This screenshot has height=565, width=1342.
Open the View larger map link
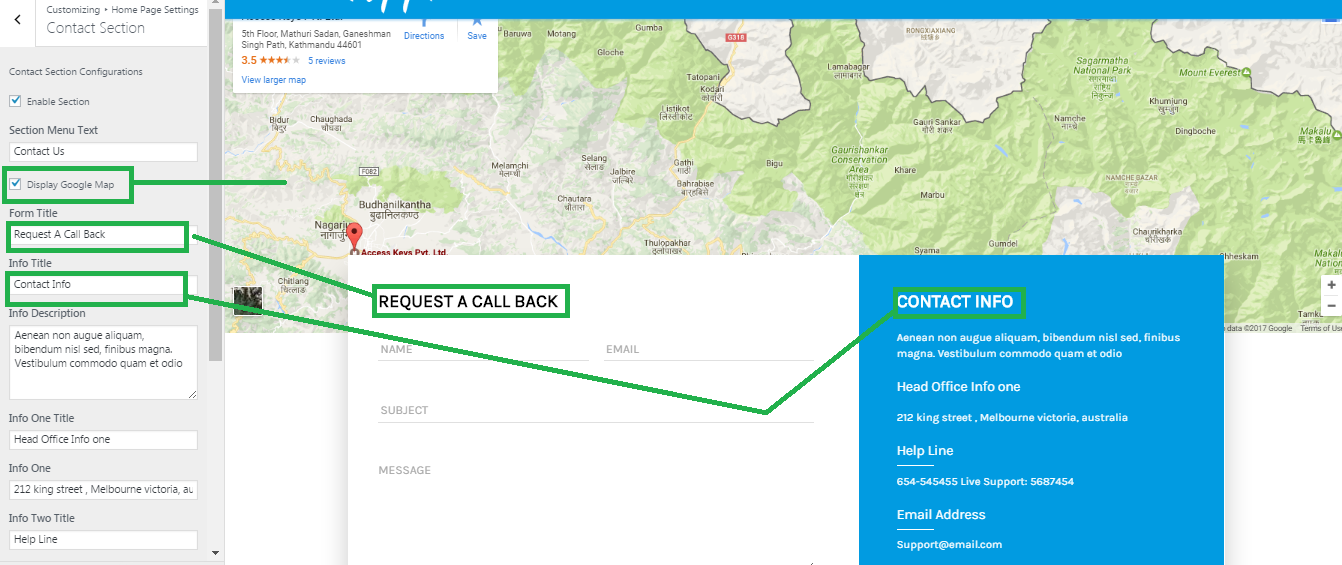pyautogui.click(x=274, y=80)
